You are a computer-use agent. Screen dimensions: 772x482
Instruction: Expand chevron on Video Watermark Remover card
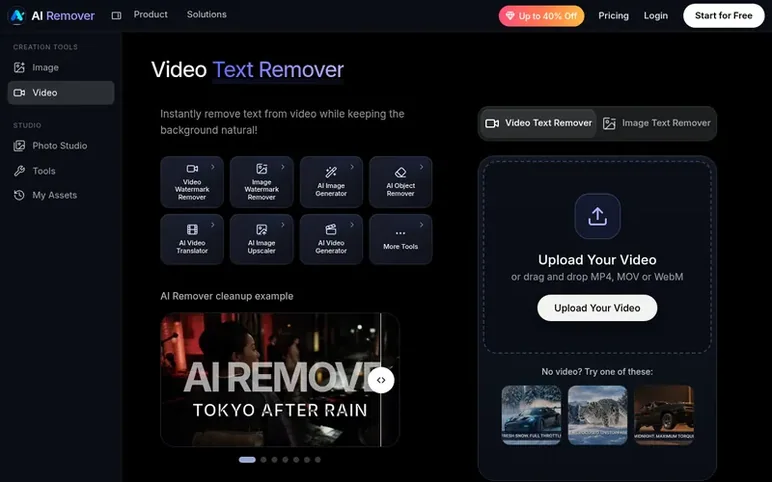click(213, 167)
